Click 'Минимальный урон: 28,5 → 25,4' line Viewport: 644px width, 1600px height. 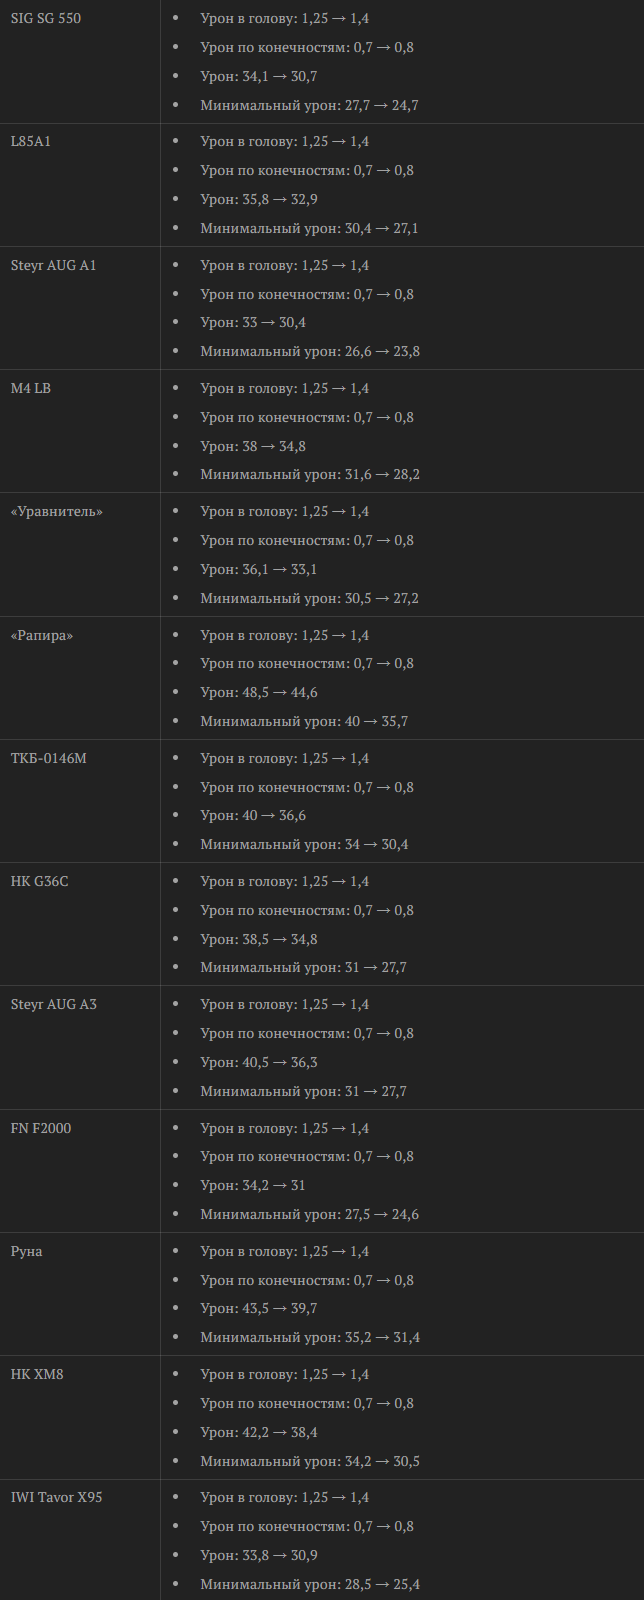[310, 1584]
